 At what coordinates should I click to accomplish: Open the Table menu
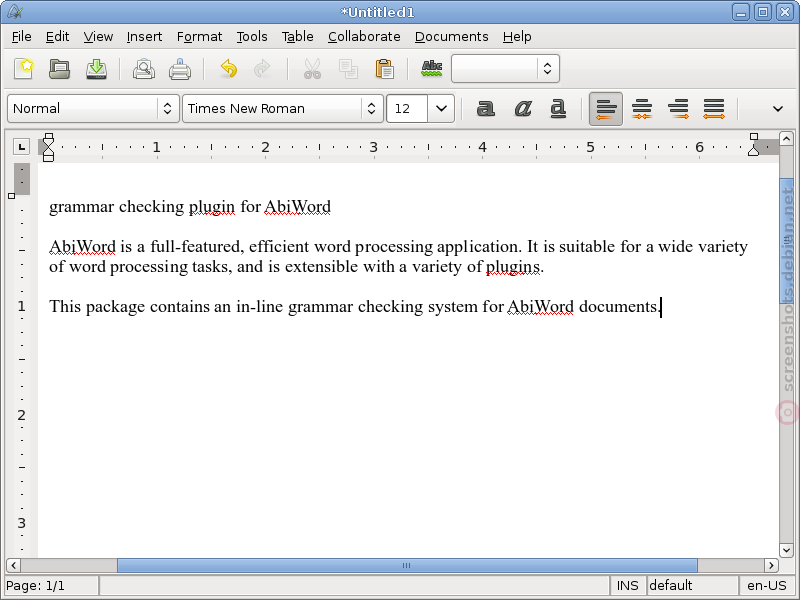pyautogui.click(x=297, y=37)
